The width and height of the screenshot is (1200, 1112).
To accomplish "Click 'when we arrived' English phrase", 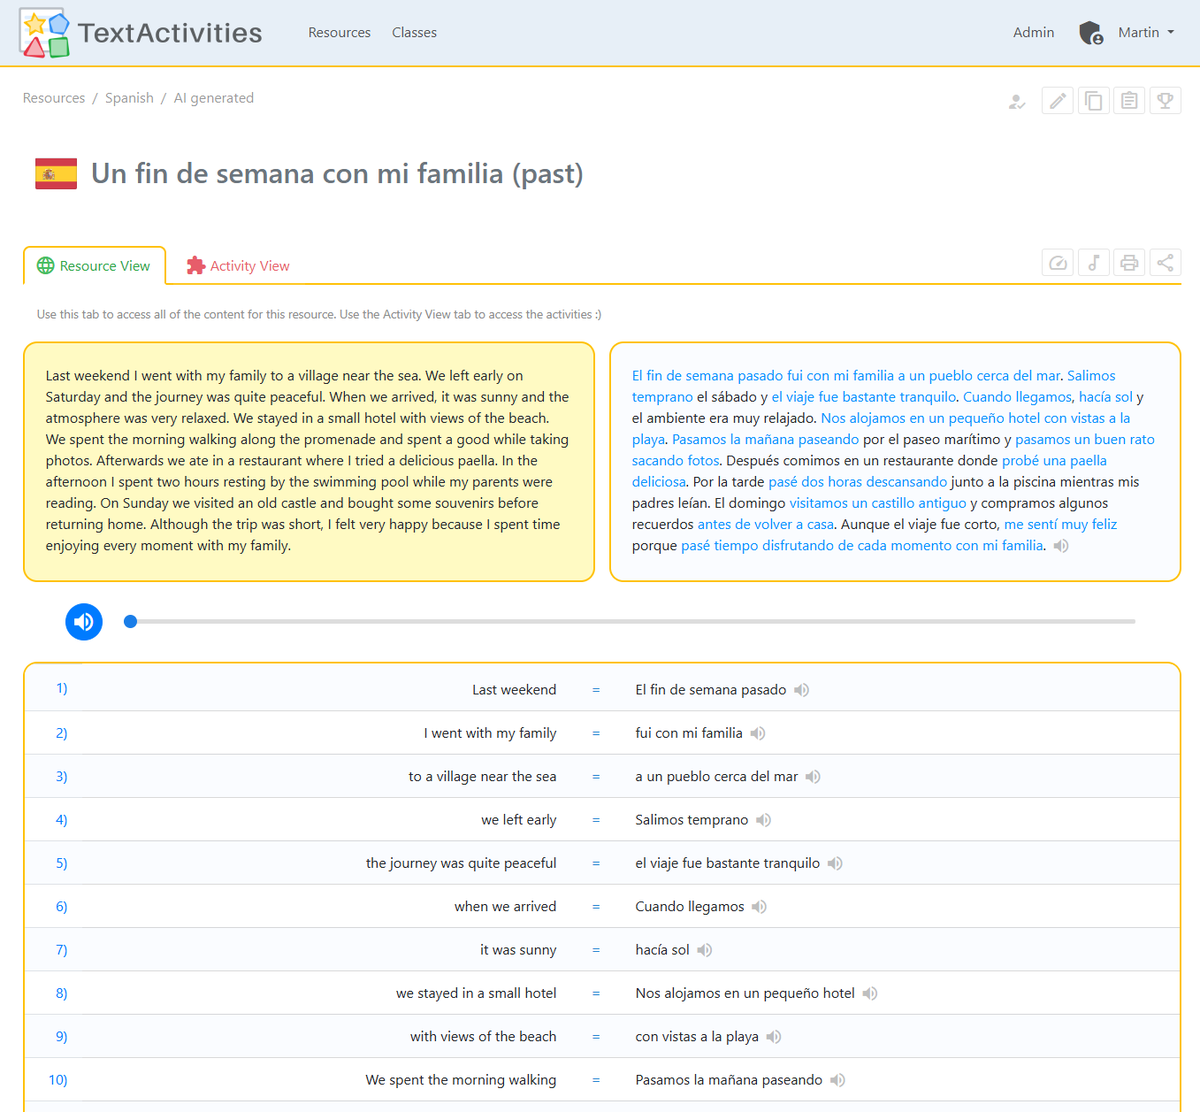I will point(505,907).
